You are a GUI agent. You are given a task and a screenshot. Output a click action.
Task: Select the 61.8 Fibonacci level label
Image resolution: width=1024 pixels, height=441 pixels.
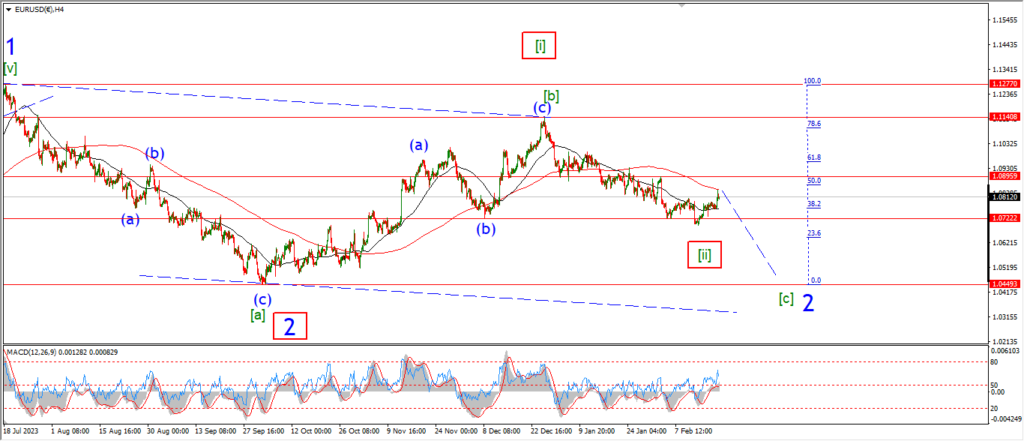(813, 157)
